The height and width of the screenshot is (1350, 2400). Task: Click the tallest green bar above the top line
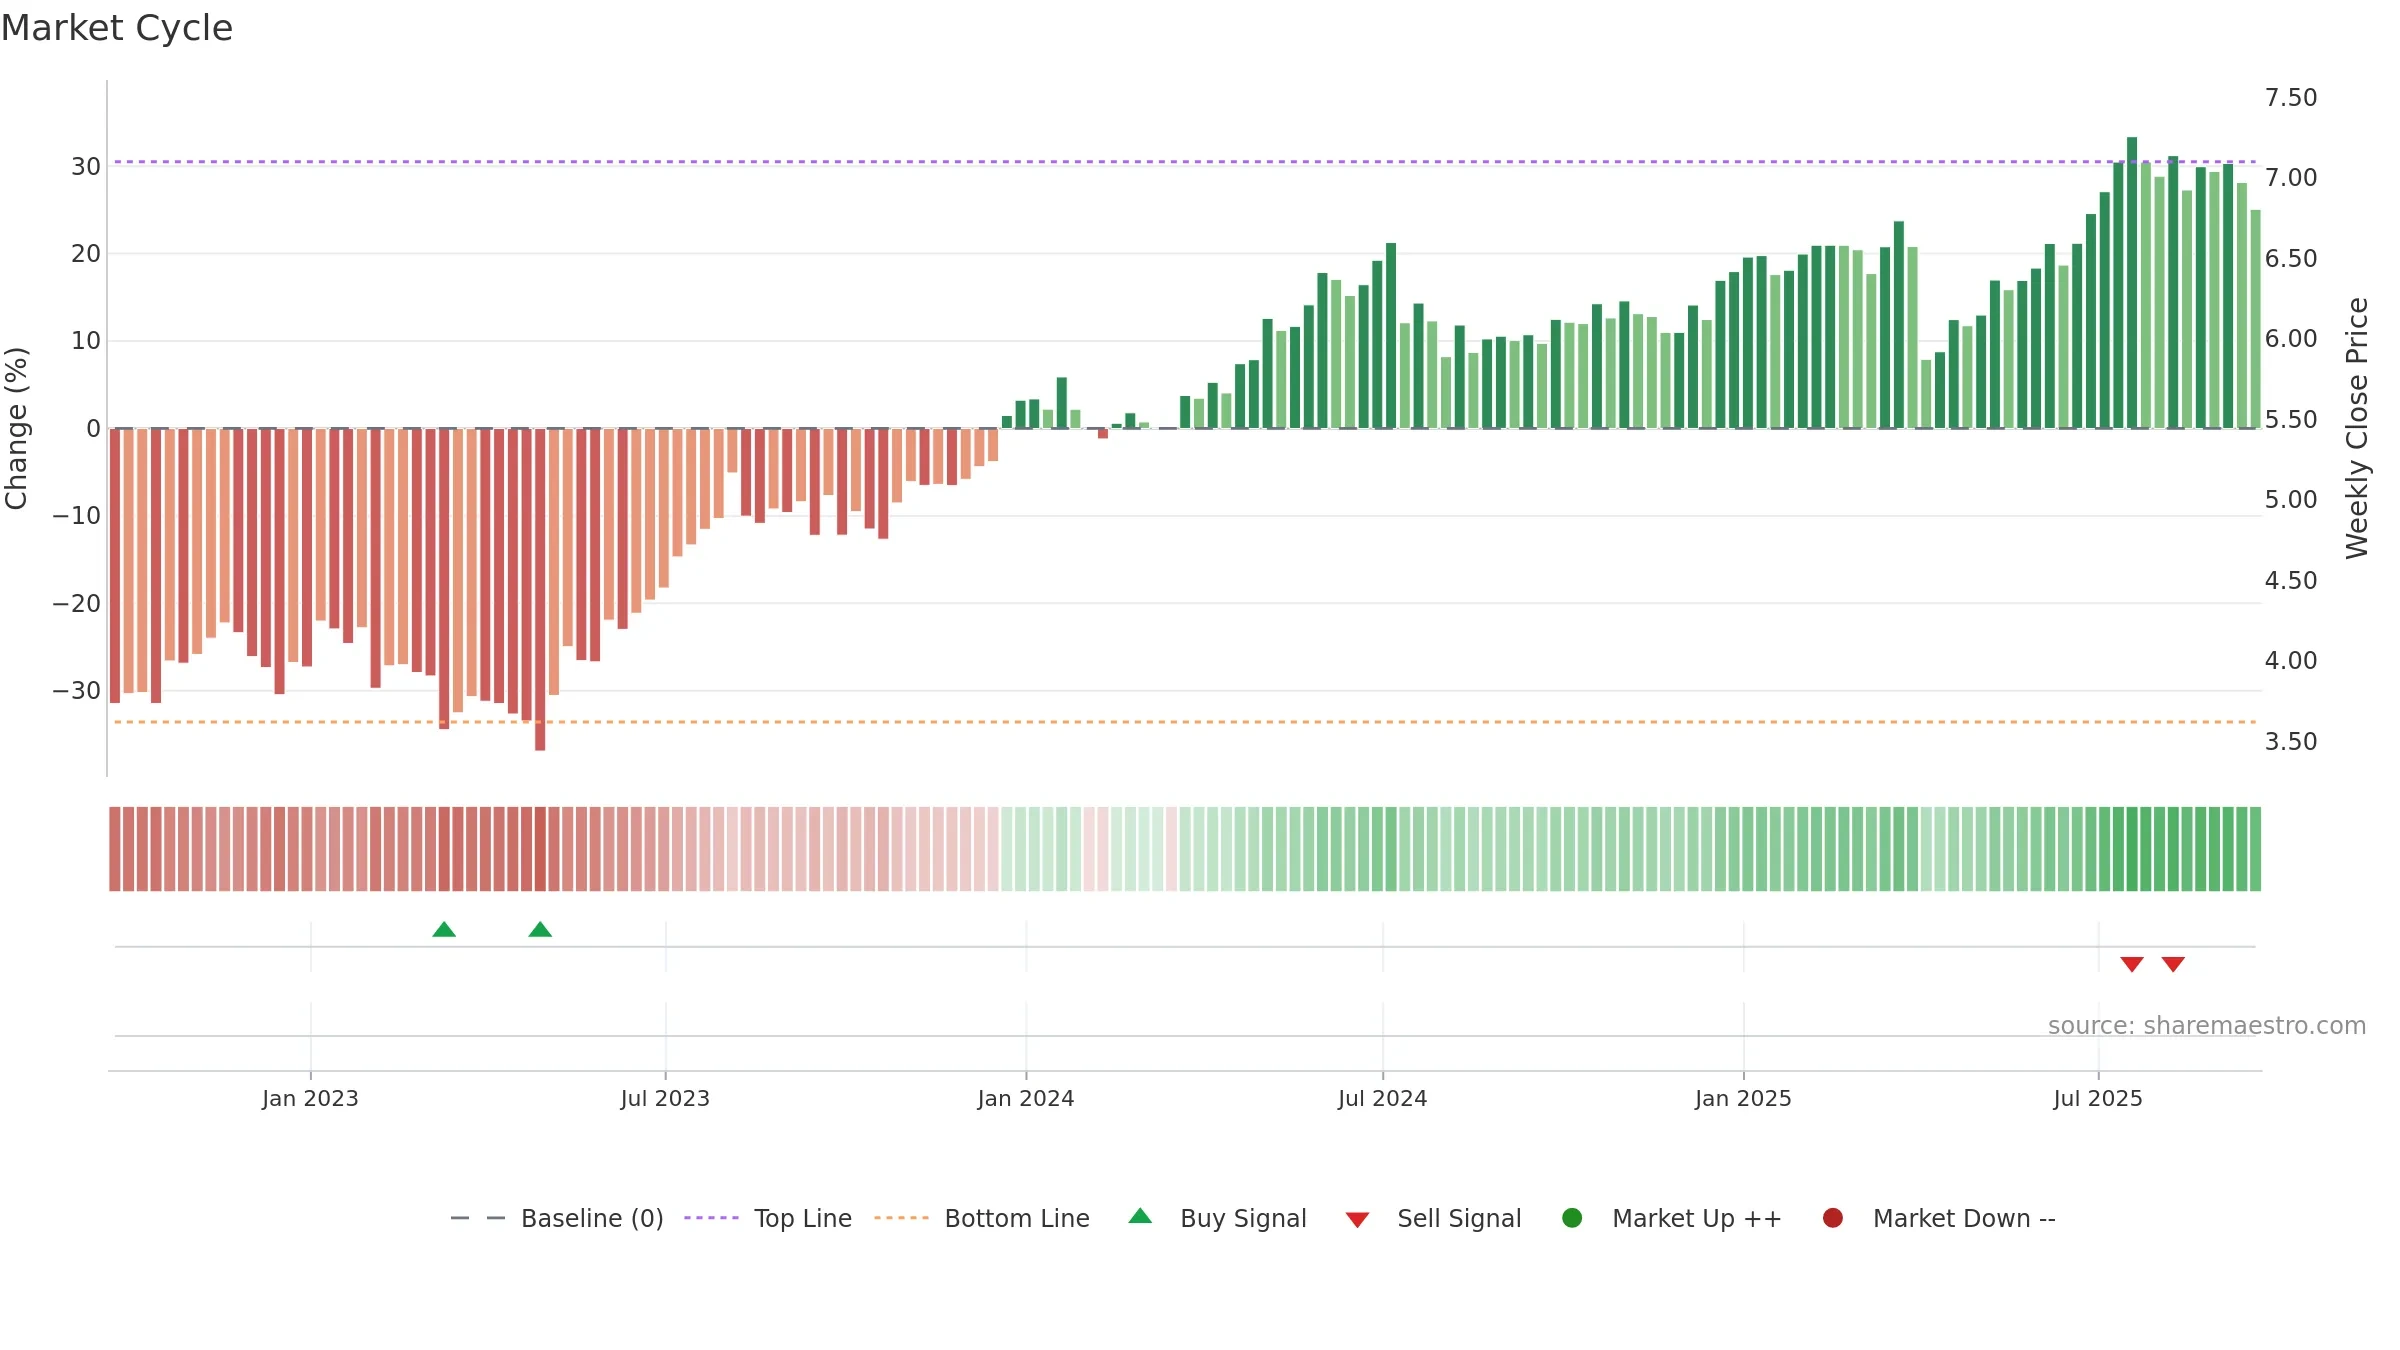pyautogui.click(x=2132, y=283)
